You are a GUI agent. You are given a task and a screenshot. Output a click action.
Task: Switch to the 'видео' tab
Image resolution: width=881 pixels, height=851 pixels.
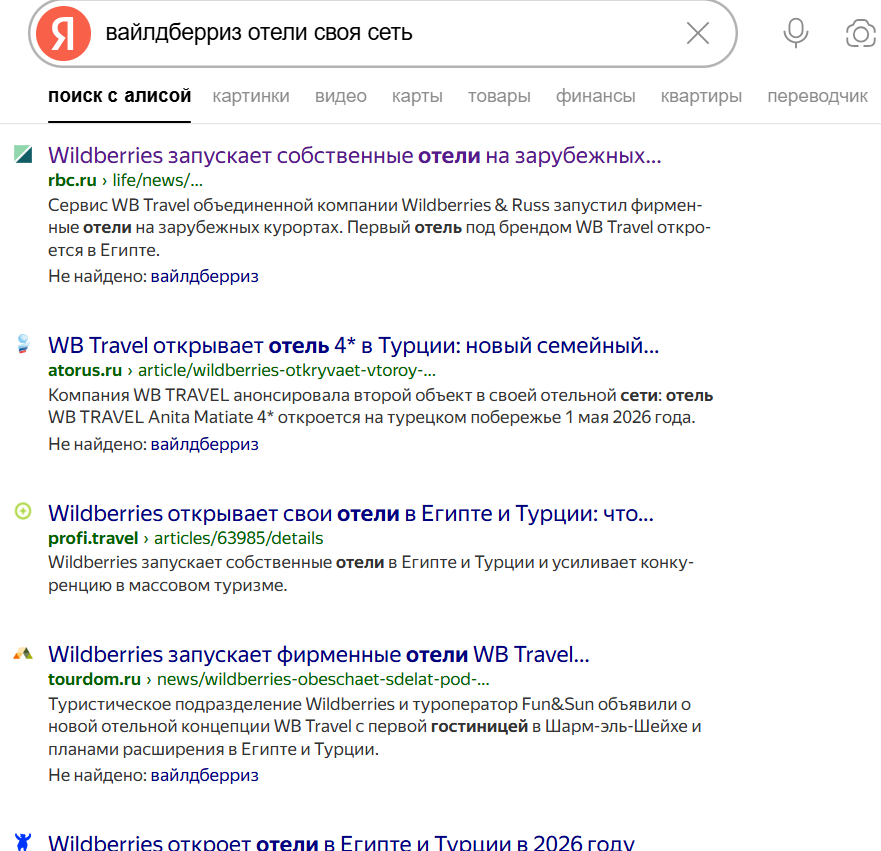[340, 96]
